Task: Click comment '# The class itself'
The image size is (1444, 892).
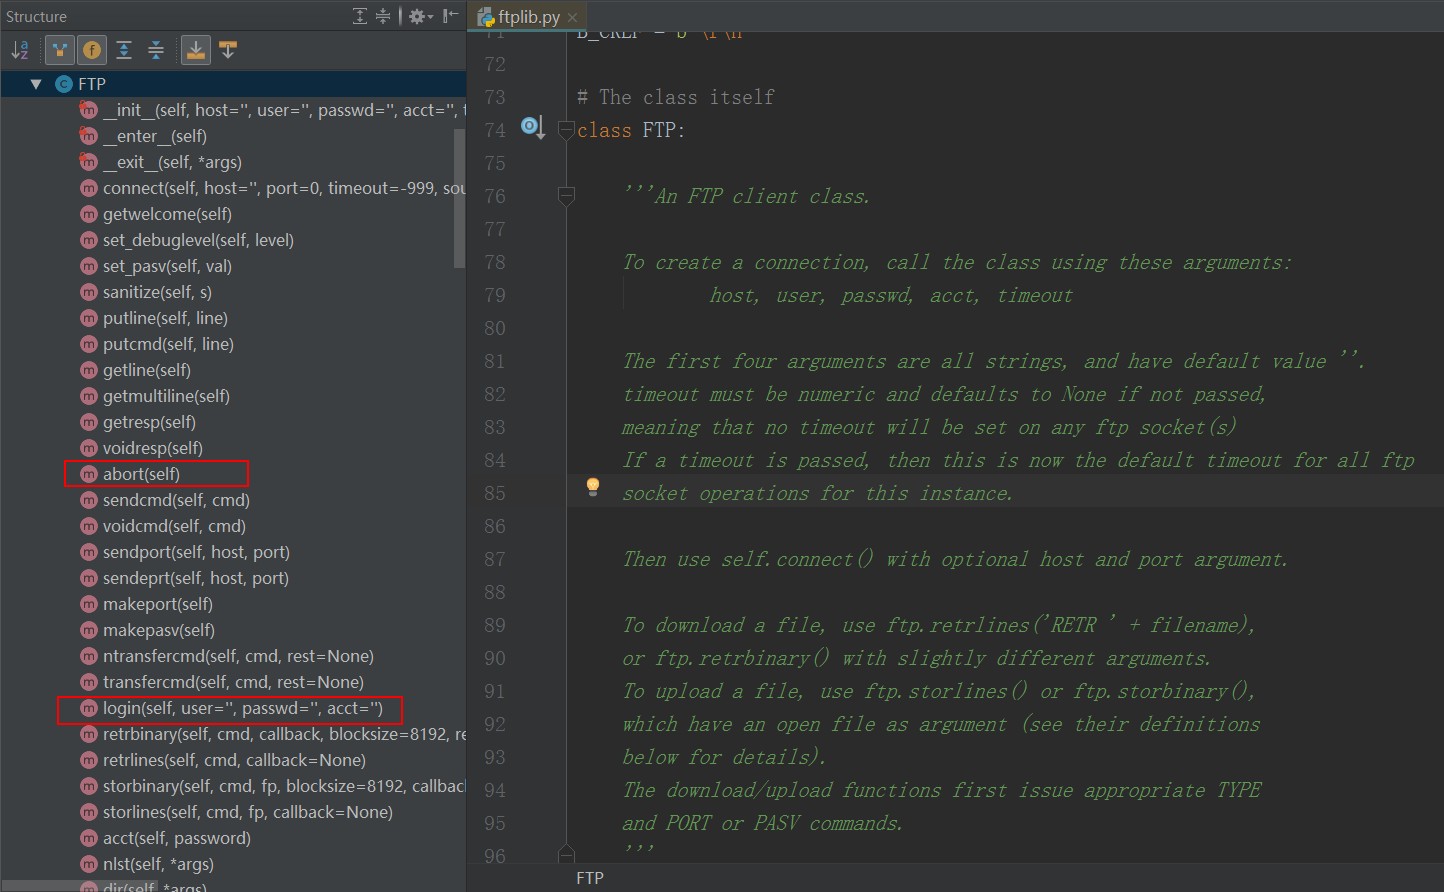Action: pyautogui.click(x=676, y=97)
